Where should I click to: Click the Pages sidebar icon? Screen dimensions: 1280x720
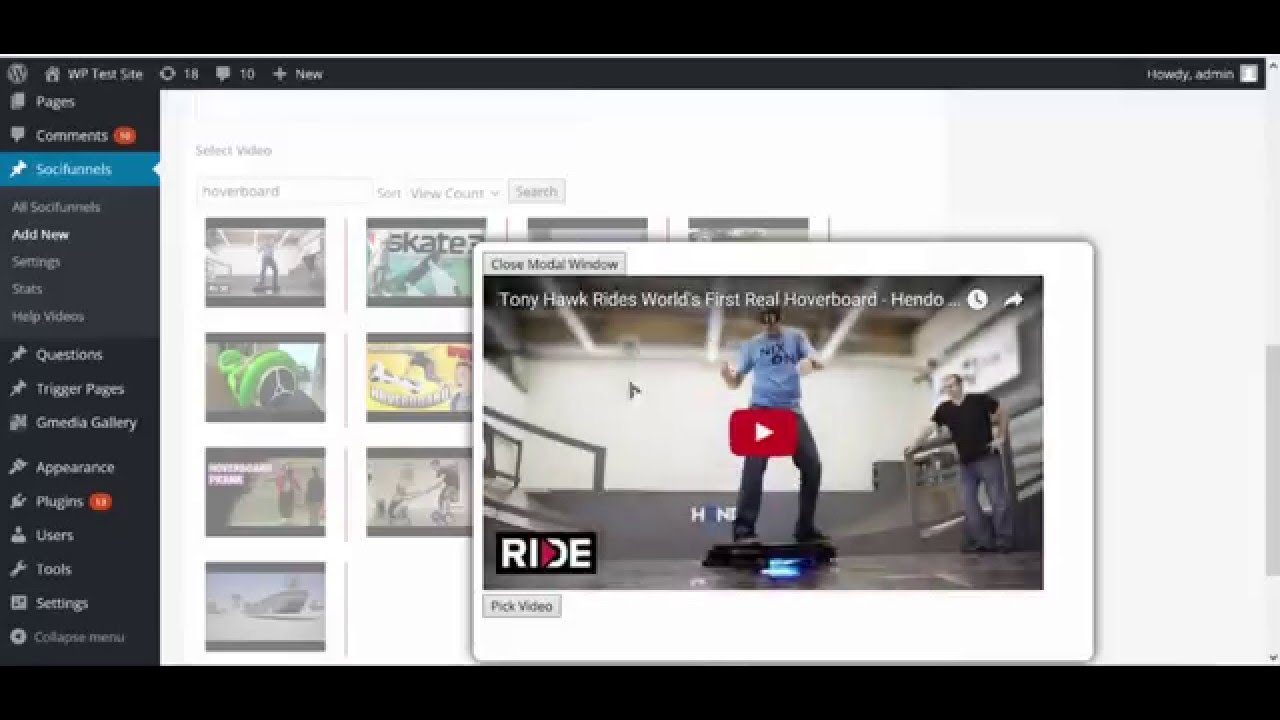tap(17, 101)
